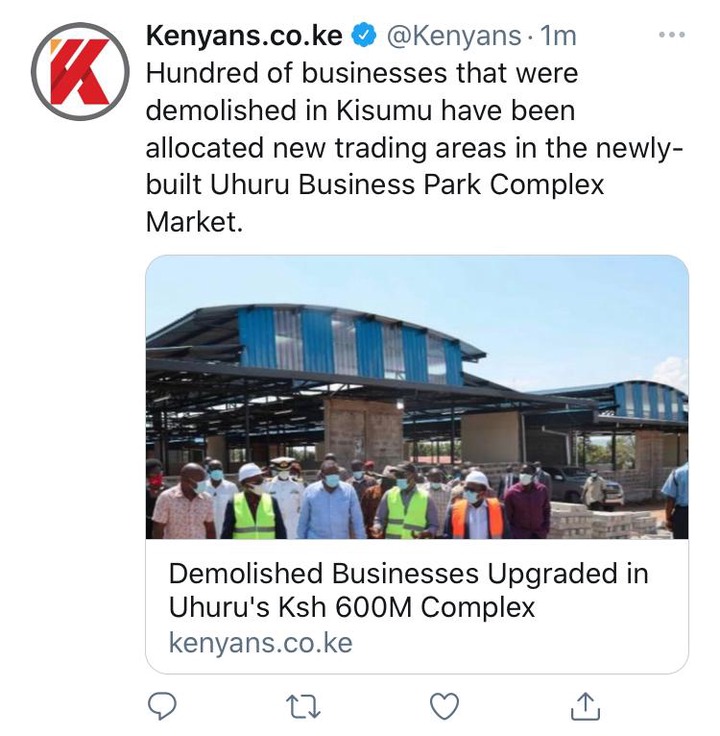This screenshot has height=736, width=720.
Task: Open the 1m timestamp link
Action: pos(558,36)
